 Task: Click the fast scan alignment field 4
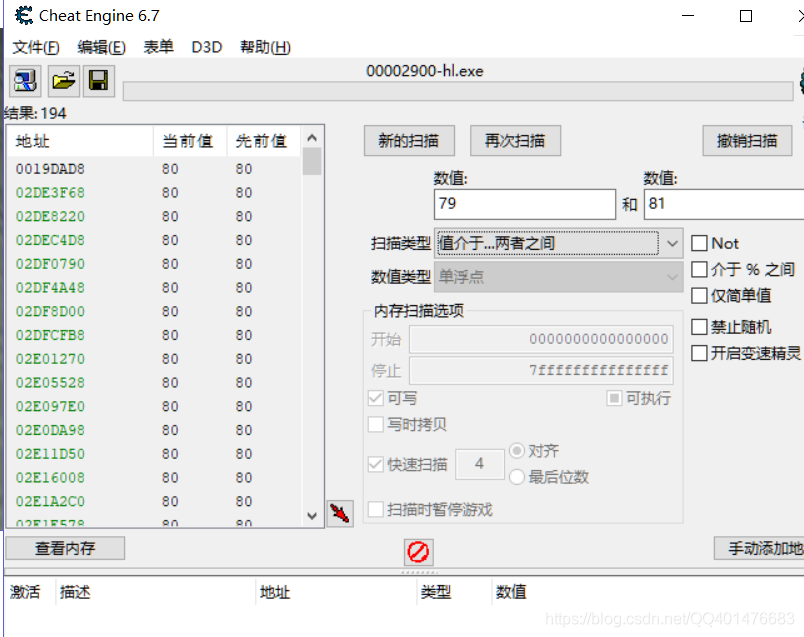click(479, 464)
